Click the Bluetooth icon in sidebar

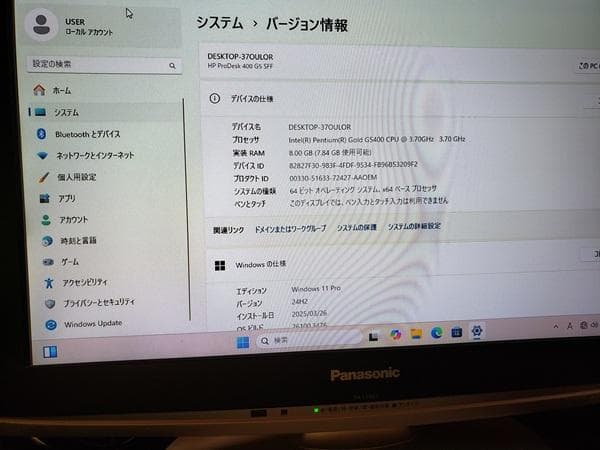point(41,134)
